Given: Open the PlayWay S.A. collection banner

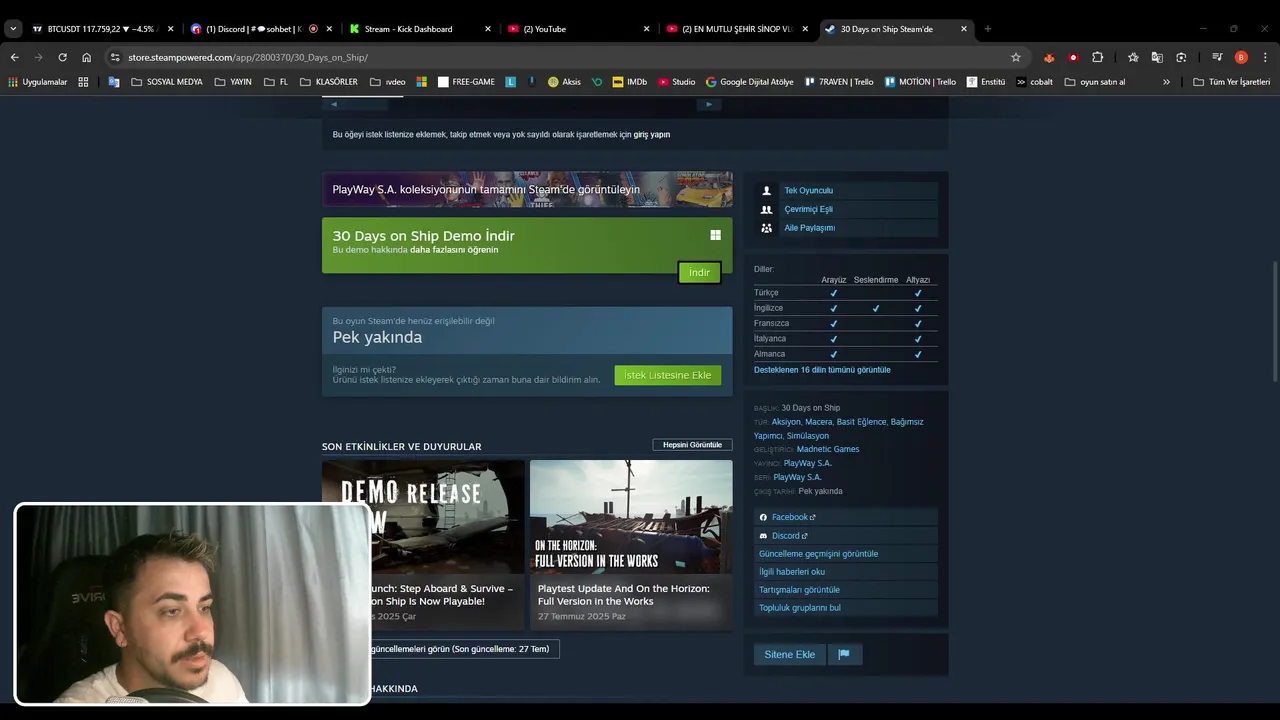Looking at the screenshot, I should [x=527, y=189].
